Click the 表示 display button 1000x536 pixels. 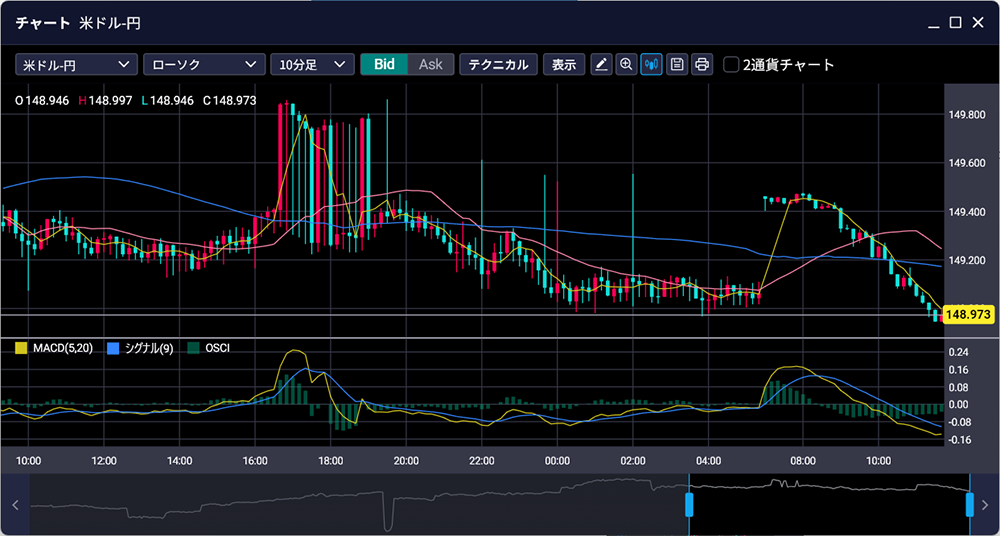[x=564, y=64]
